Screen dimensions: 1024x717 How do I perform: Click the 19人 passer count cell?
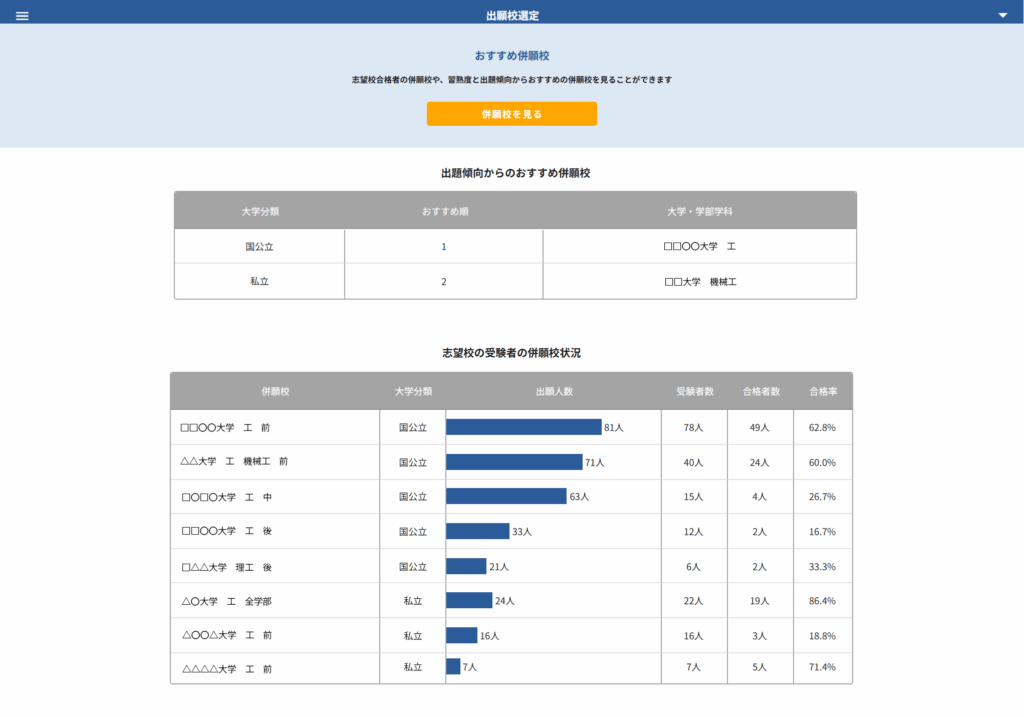(760, 601)
